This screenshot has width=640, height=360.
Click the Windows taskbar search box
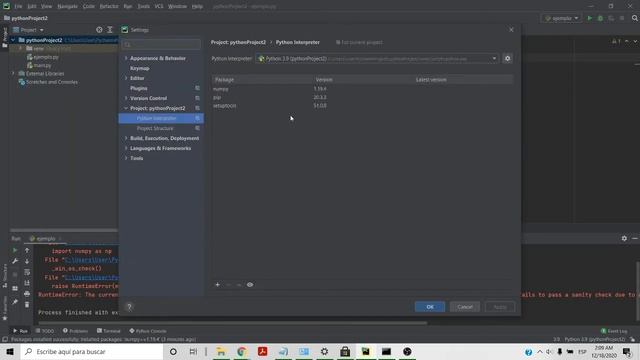pyautogui.click(x=91, y=351)
